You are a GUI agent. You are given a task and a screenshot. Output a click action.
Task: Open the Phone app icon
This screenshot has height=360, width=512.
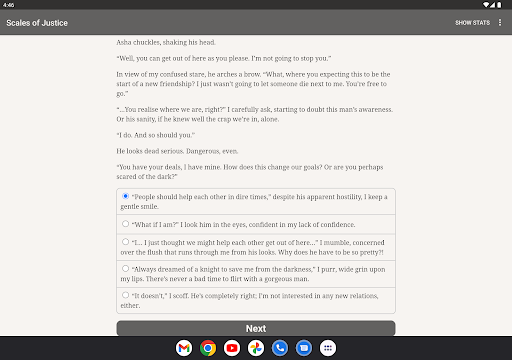pos(280,348)
